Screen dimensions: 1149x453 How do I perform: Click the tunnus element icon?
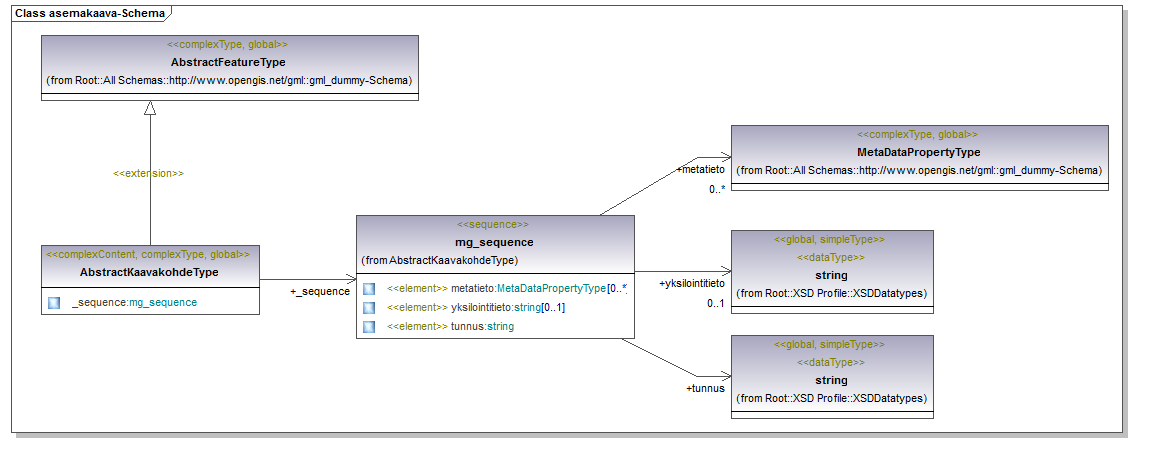click(x=369, y=327)
